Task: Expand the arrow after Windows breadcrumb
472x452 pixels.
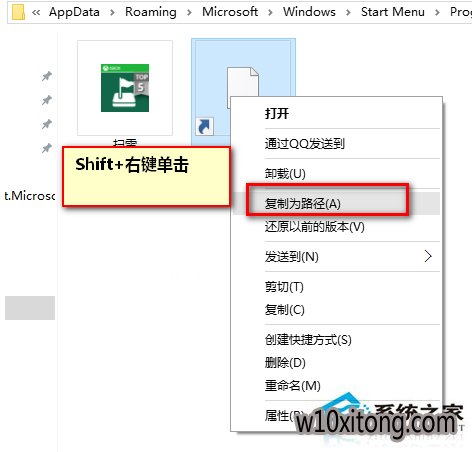Action: [x=348, y=13]
